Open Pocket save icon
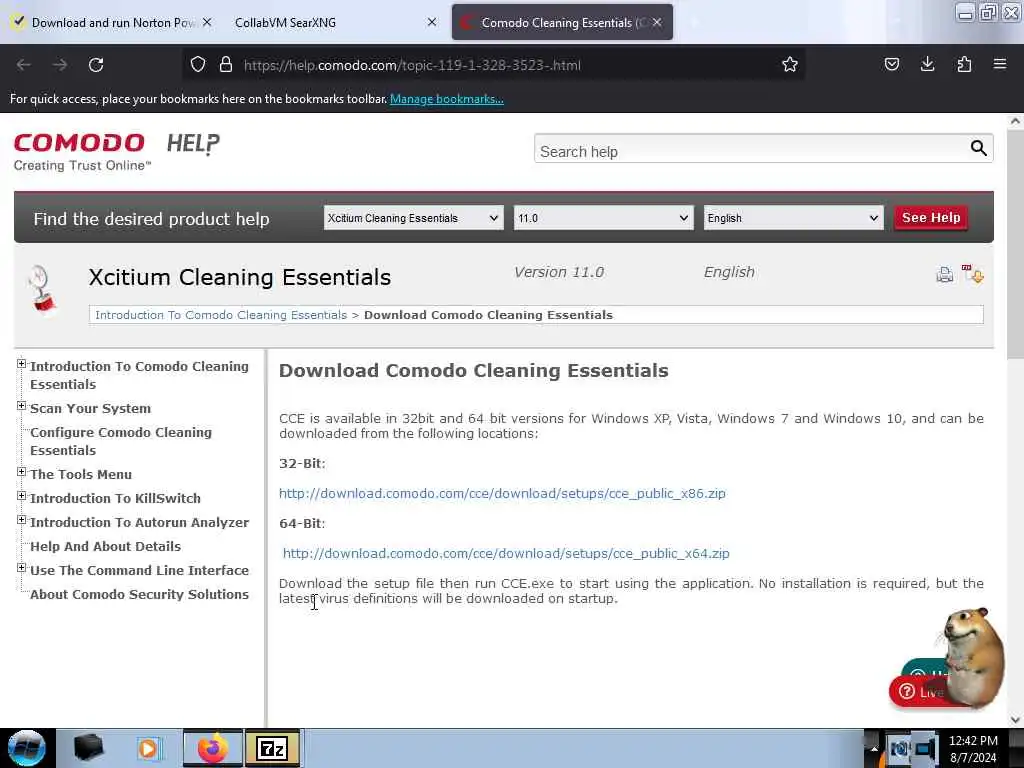The width and height of the screenshot is (1024, 768). pyautogui.click(x=891, y=64)
